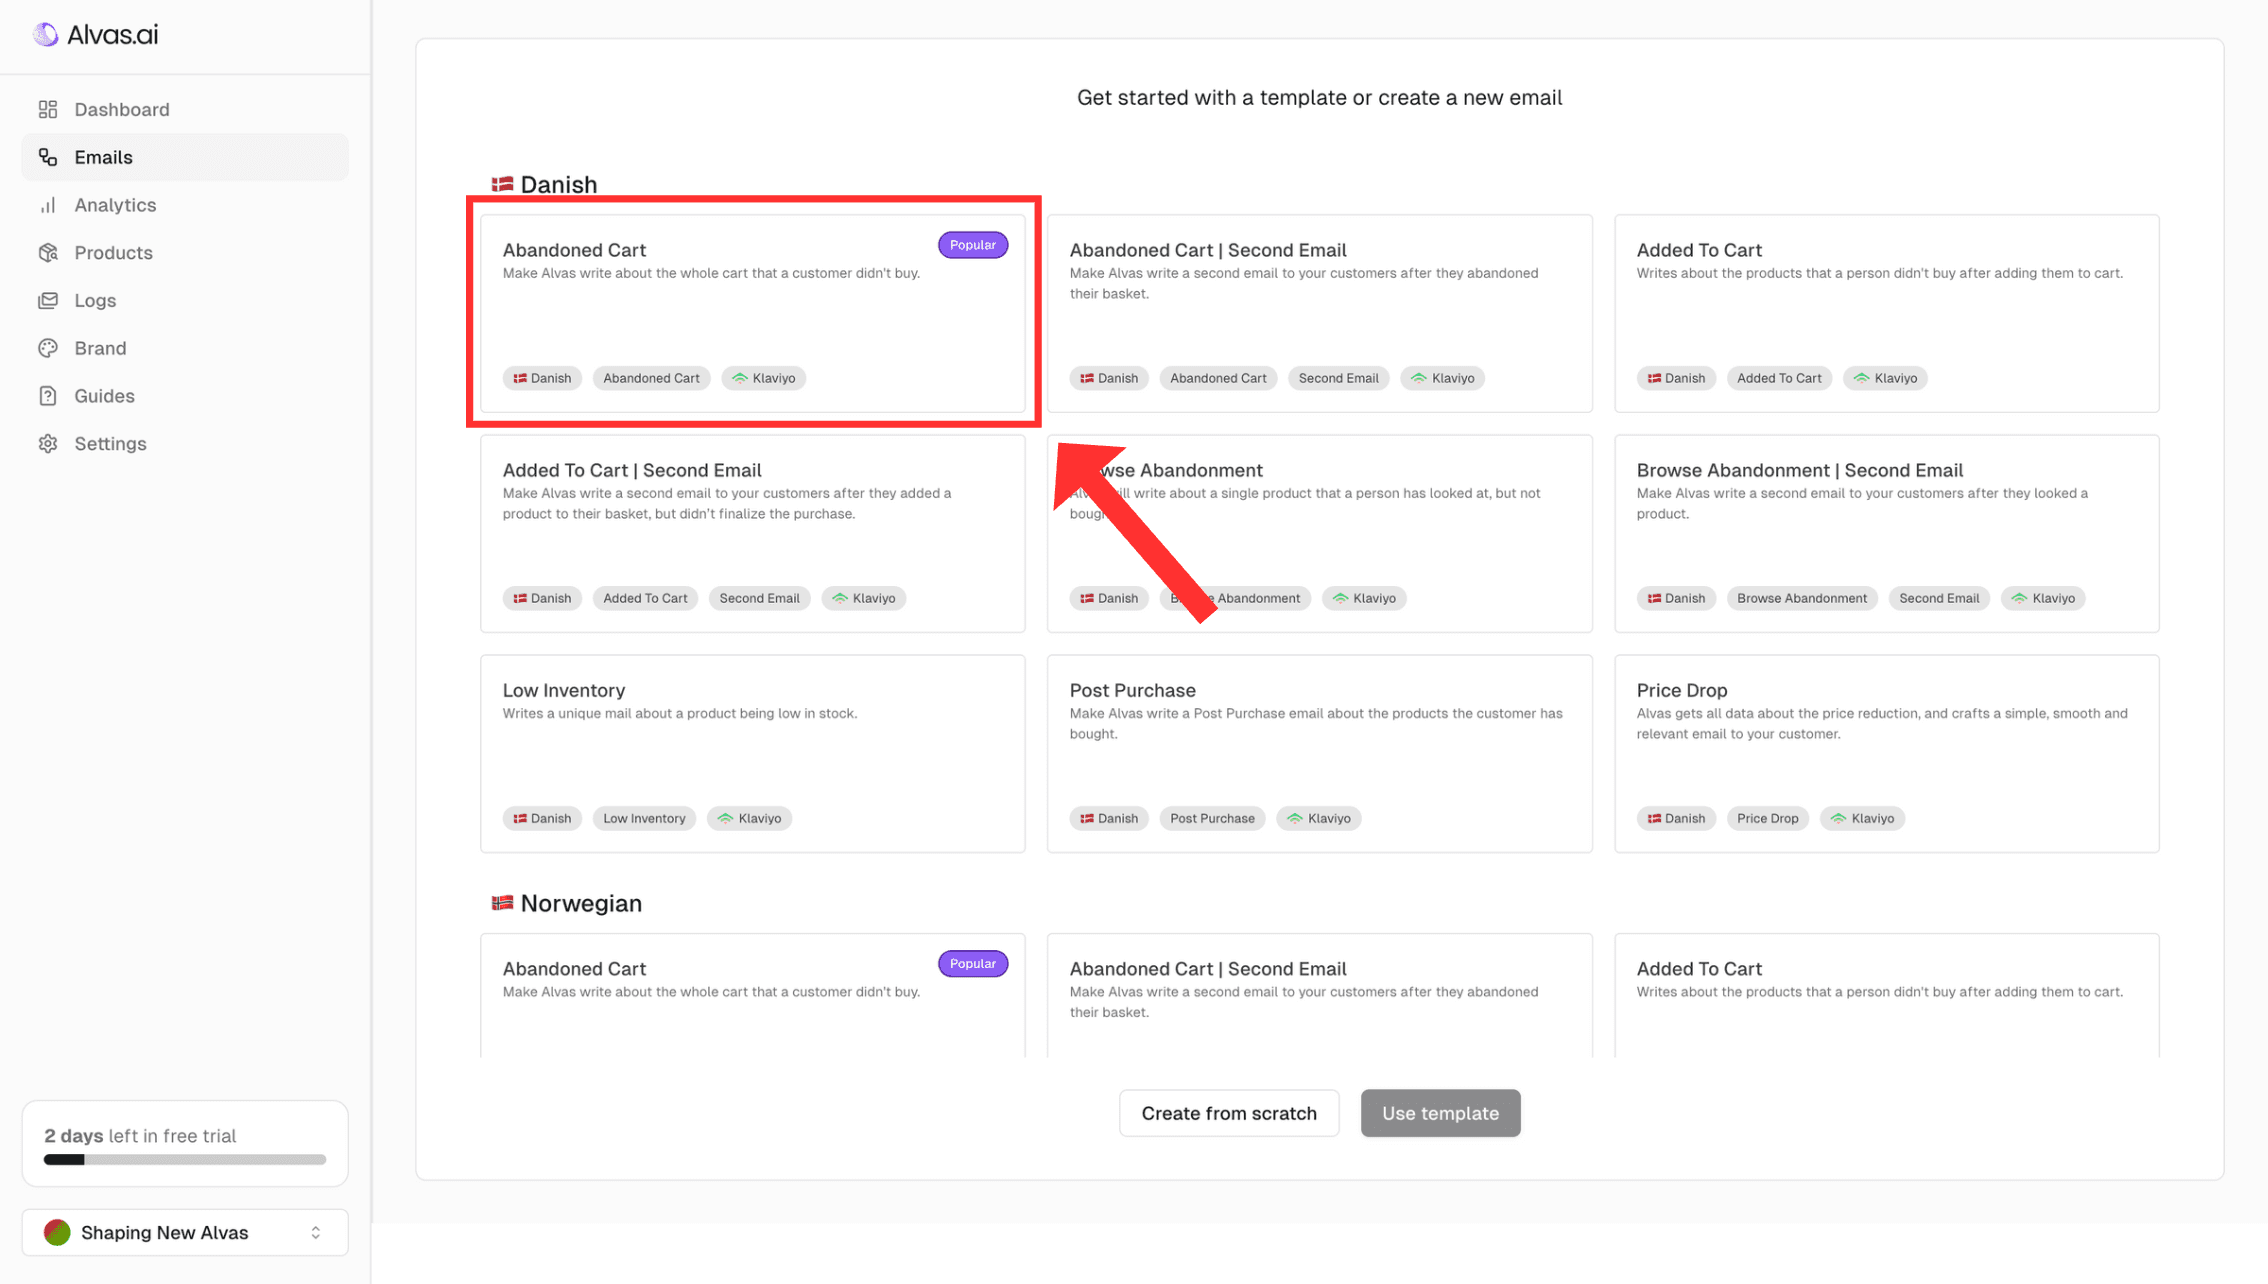Click the Guides book icon
The image size is (2268, 1284).
[48, 396]
